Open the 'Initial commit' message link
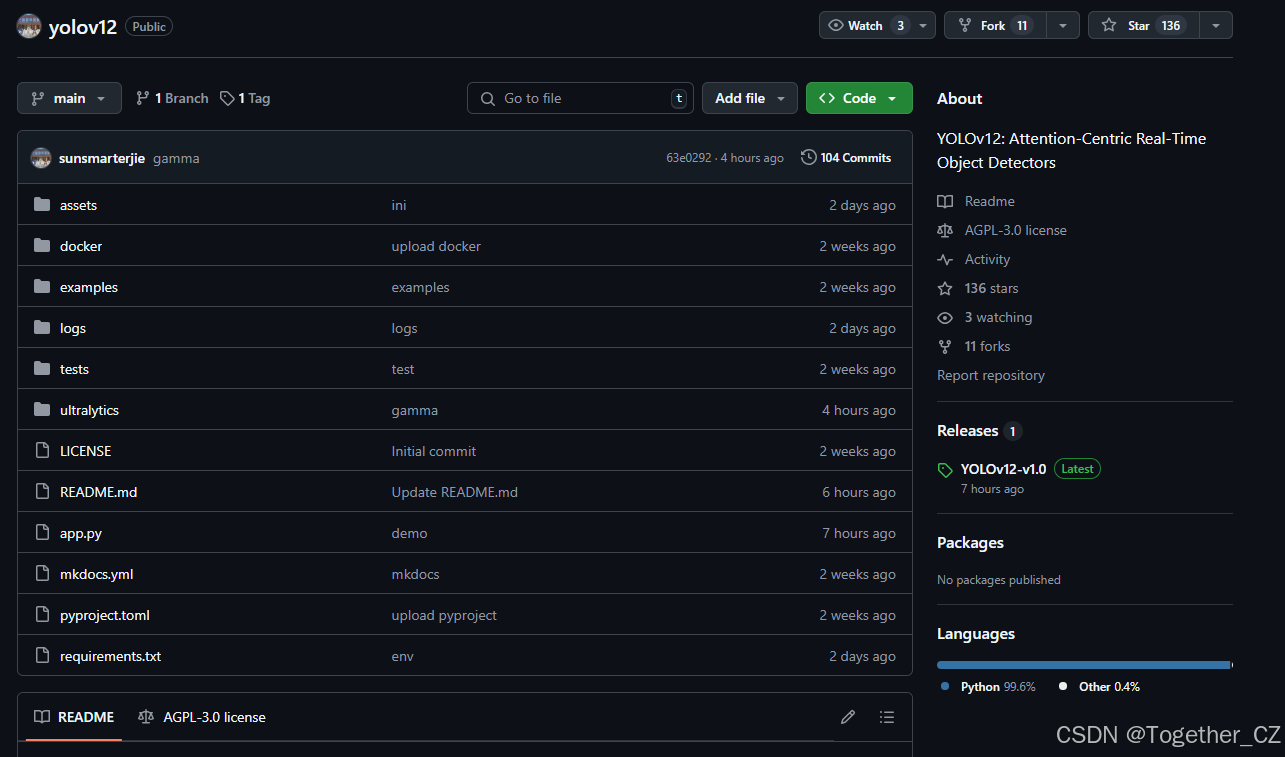1285x757 pixels. click(x=434, y=451)
